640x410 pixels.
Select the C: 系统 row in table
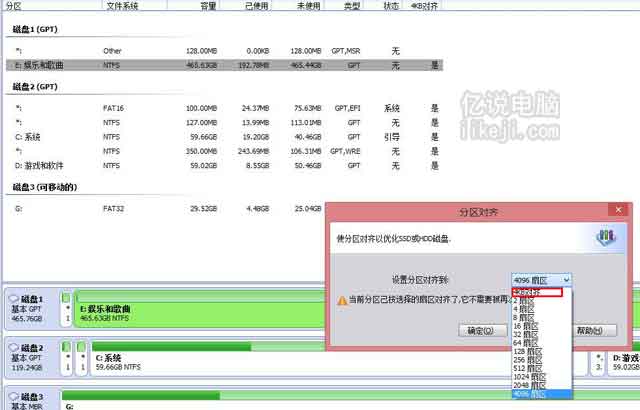pos(224,137)
